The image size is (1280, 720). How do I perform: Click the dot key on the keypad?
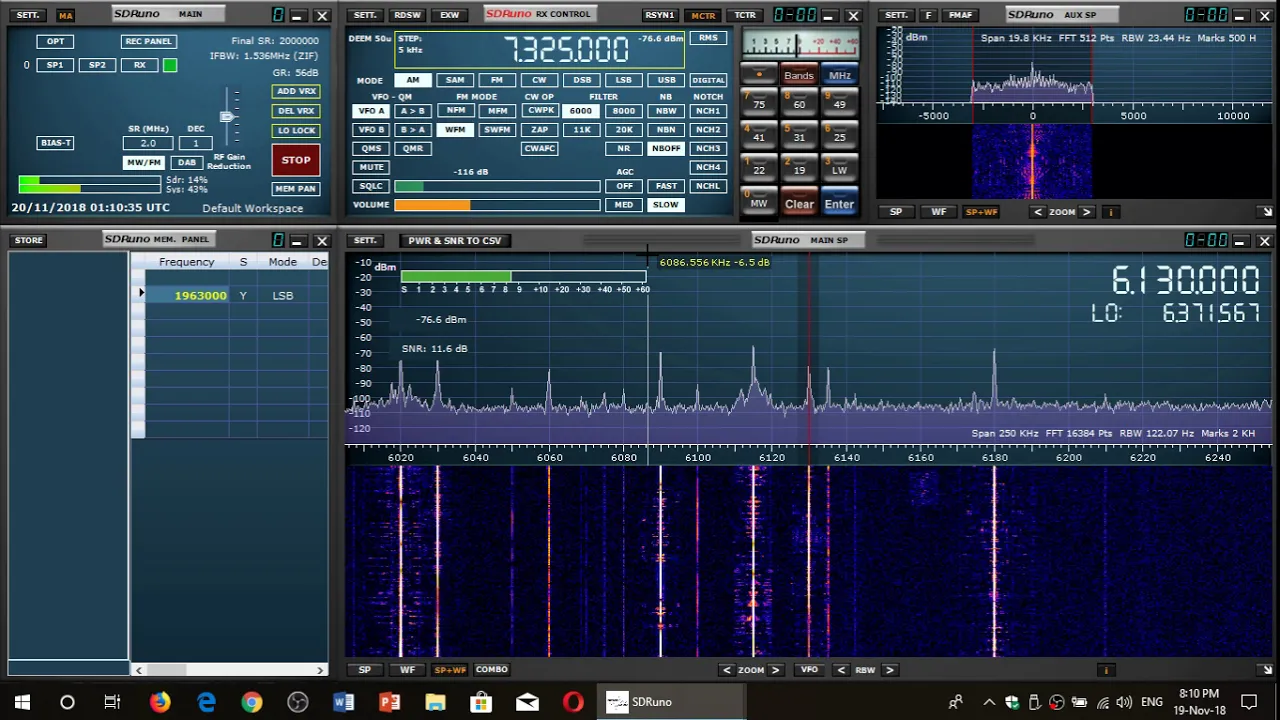pos(759,75)
